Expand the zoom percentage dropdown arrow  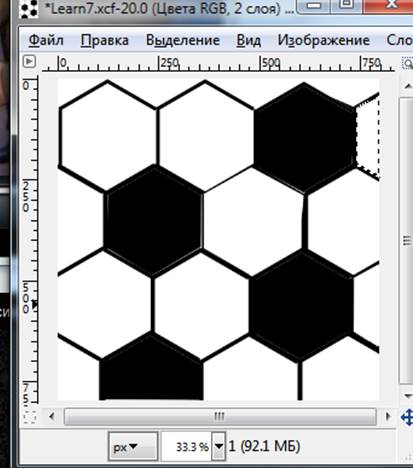tap(219, 446)
